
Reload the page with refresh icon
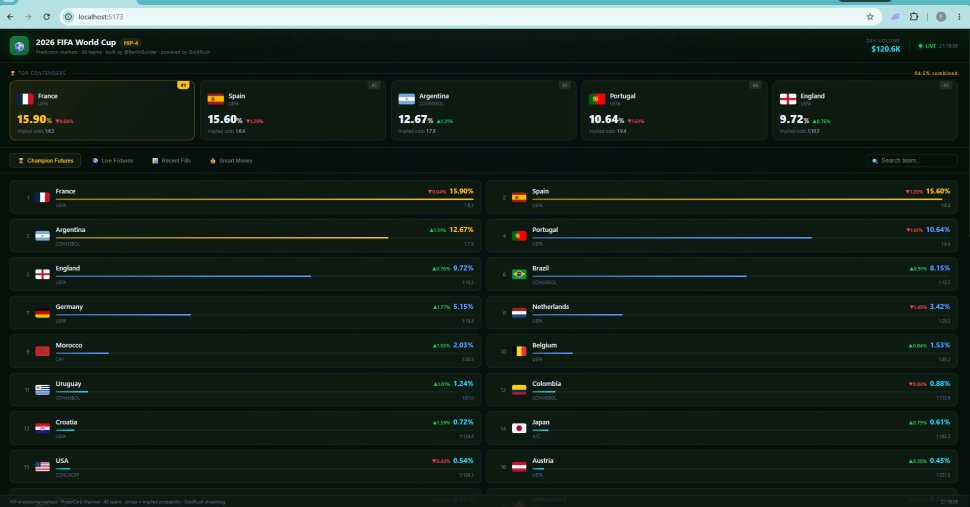pos(46,17)
